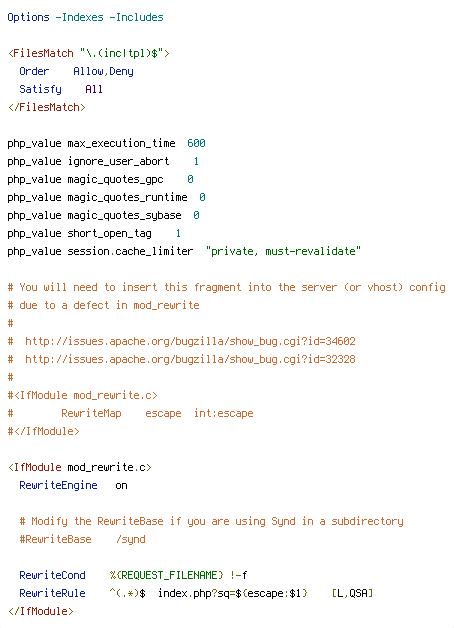Click 'magic_quotes_sybase' setting name
Viewport: 454px width, 628px height.
(125, 215)
